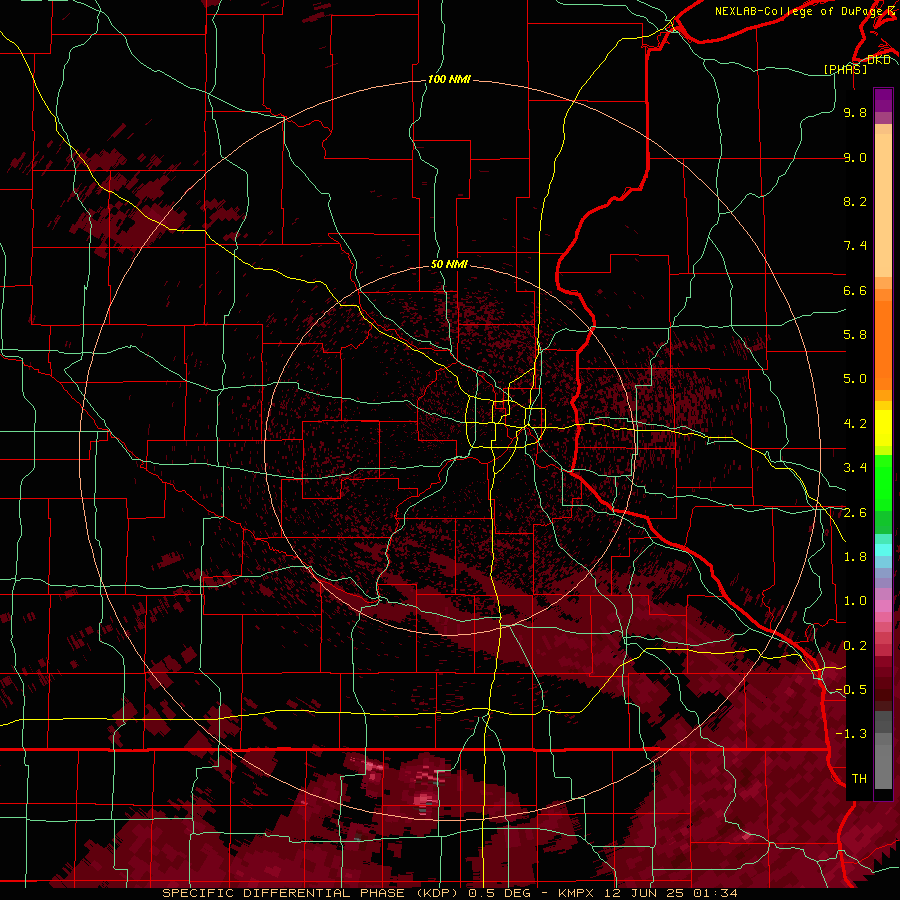Screen dimensions: 900x900
Task: Click the "DKD" label in the top-right corner
Action: tap(878, 60)
